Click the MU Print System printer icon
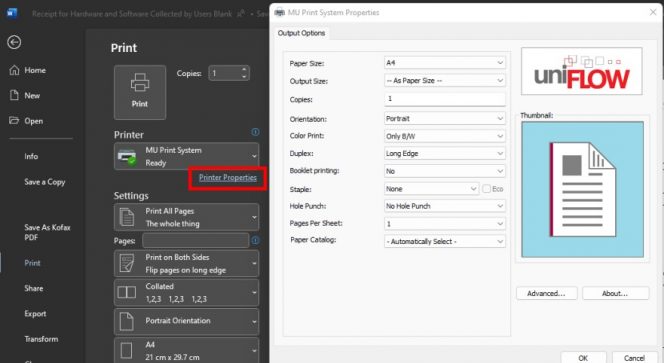The image size is (664, 363). coord(127,156)
